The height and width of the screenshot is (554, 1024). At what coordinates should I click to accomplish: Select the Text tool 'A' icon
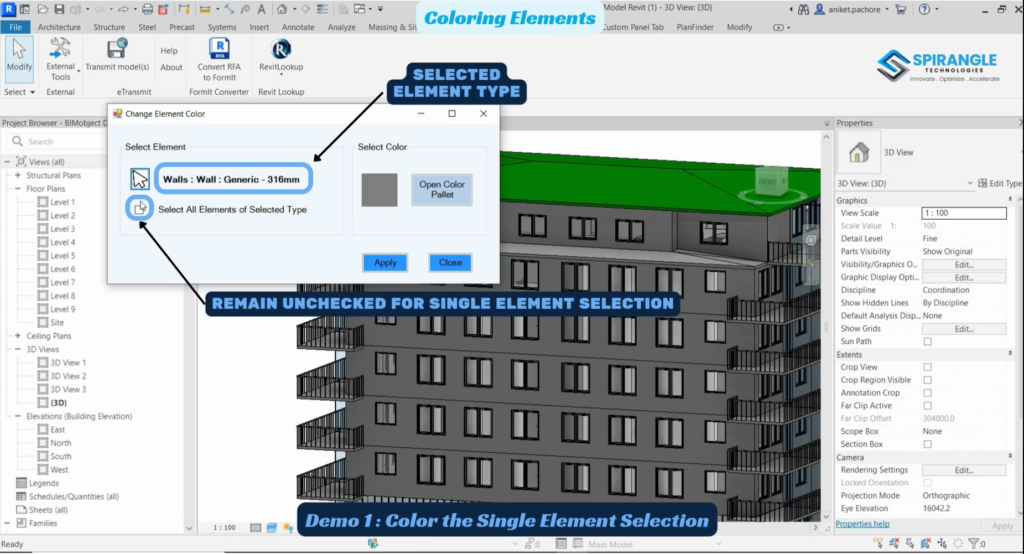261,9
